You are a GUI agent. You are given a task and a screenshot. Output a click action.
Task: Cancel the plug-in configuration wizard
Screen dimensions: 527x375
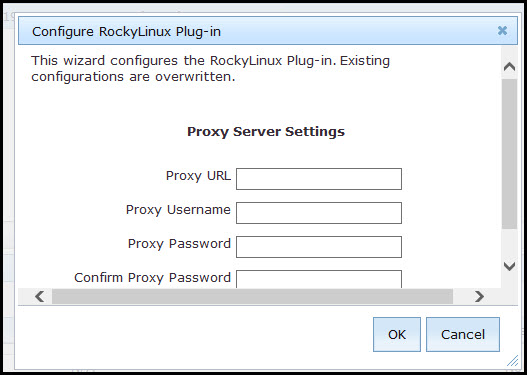463,334
